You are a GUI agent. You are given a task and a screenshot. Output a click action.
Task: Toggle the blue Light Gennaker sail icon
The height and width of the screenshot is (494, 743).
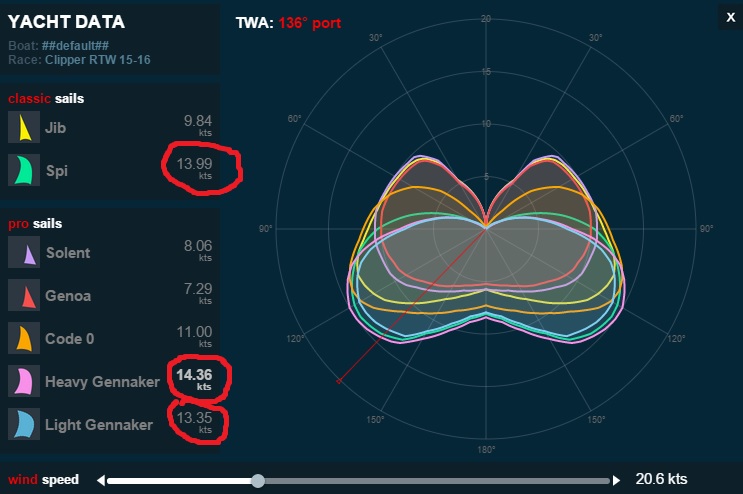pyautogui.click(x=24, y=424)
